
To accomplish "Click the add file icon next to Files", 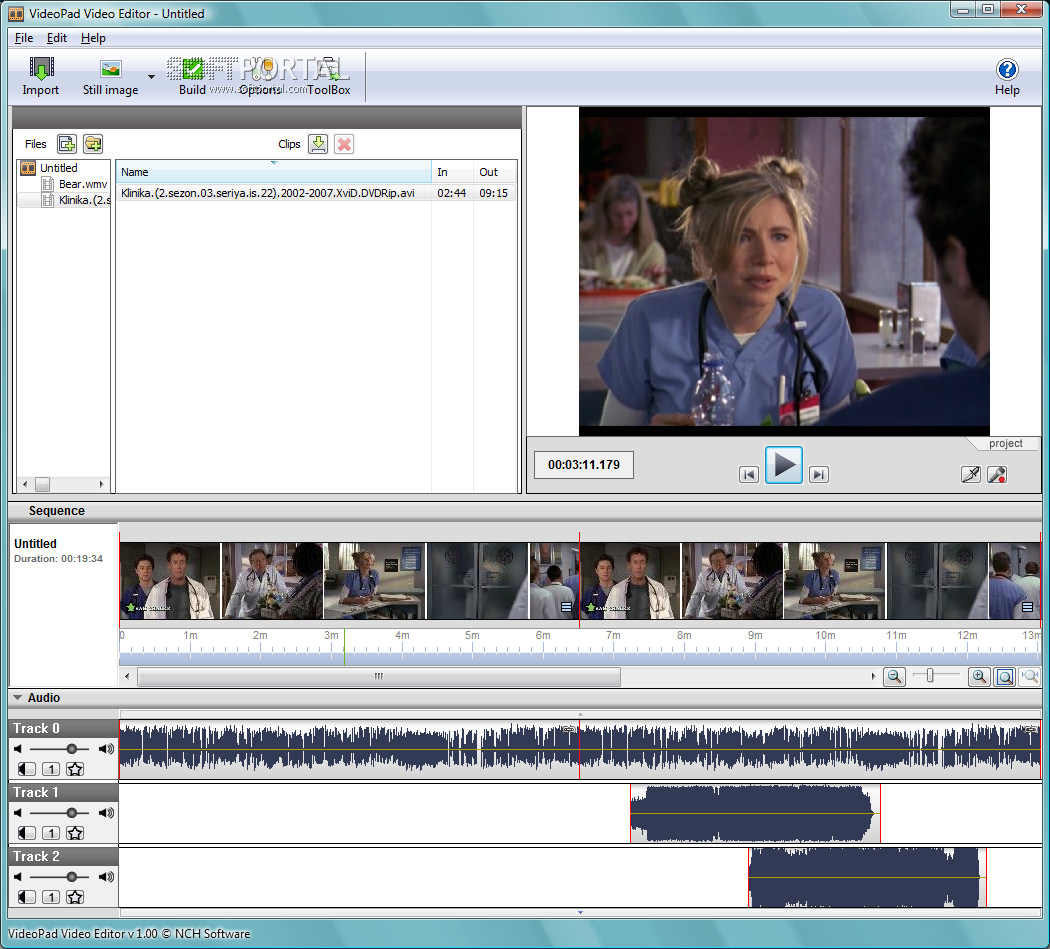I will click(66, 143).
